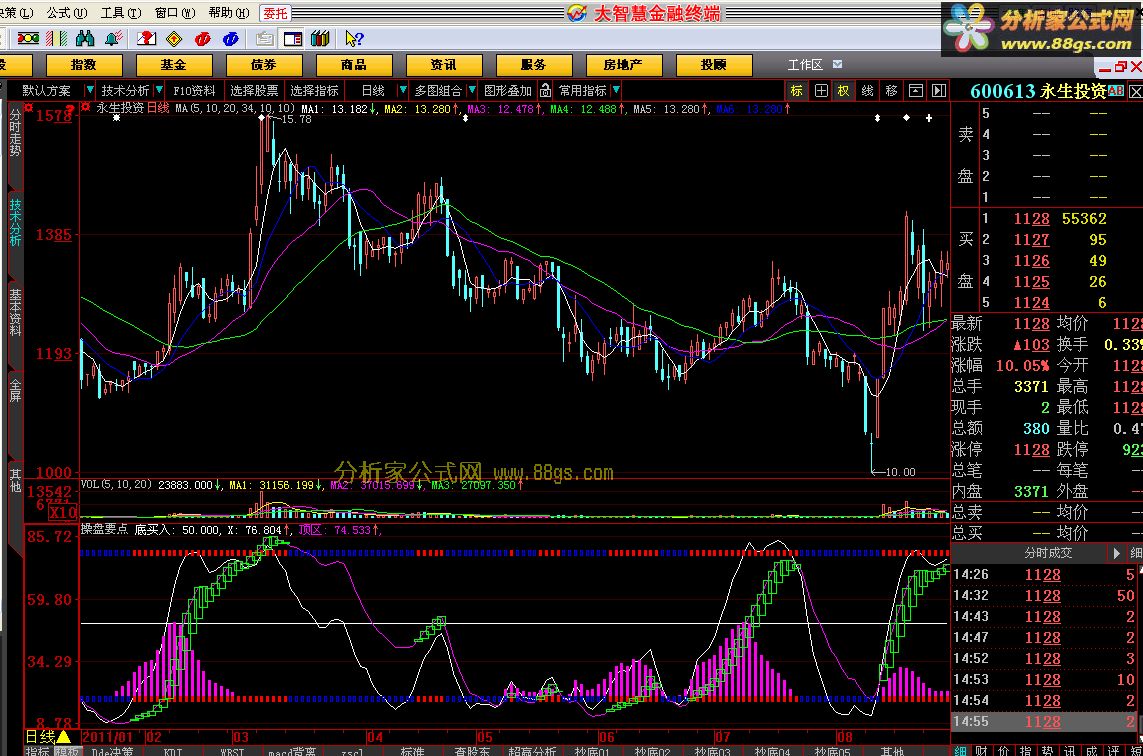The width and height of the screenshot is (1143, 756).
Task: Open the alarm bell alert icon
Action: [114, 39]
